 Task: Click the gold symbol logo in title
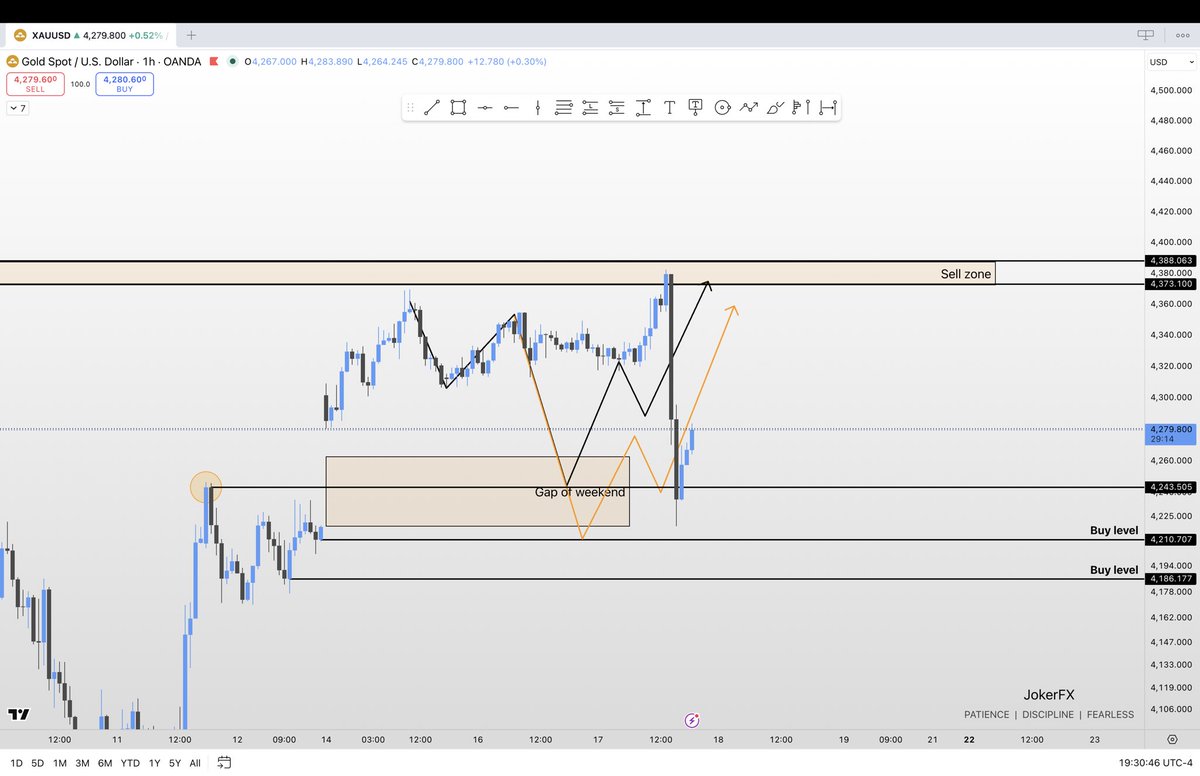(x=14, y=62)
